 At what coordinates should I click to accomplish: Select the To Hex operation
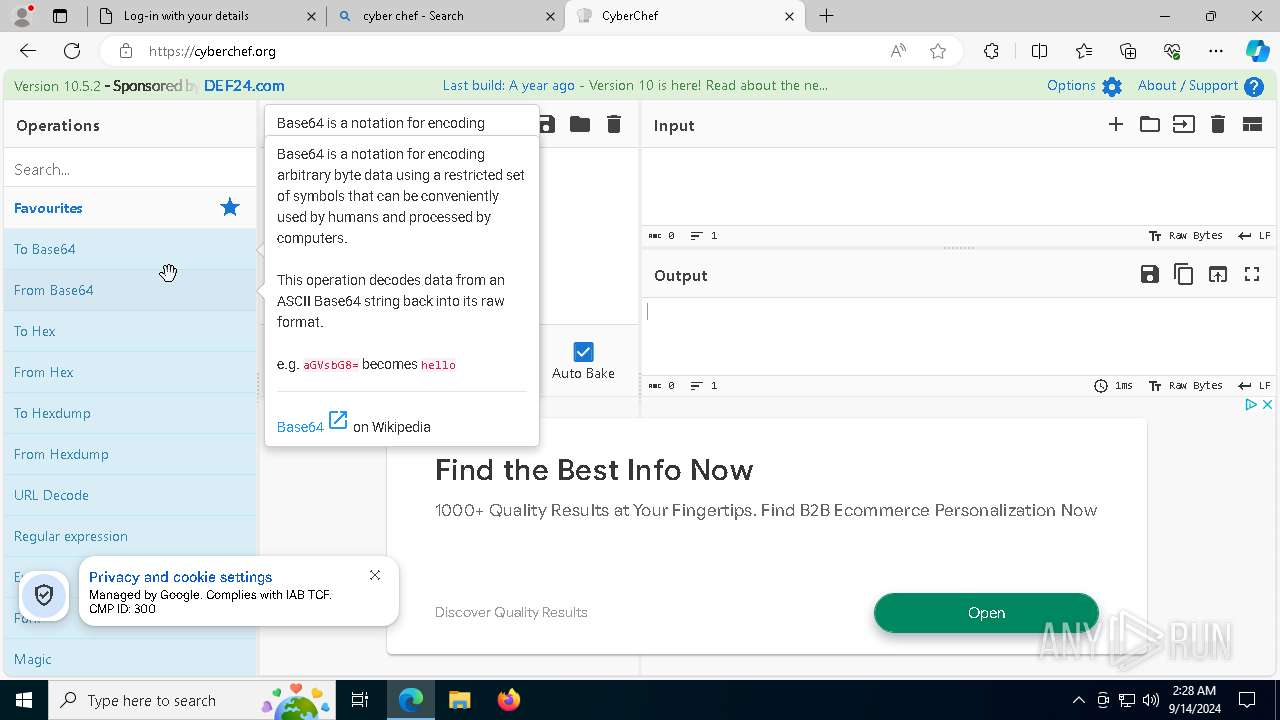(x=130, y=331)
